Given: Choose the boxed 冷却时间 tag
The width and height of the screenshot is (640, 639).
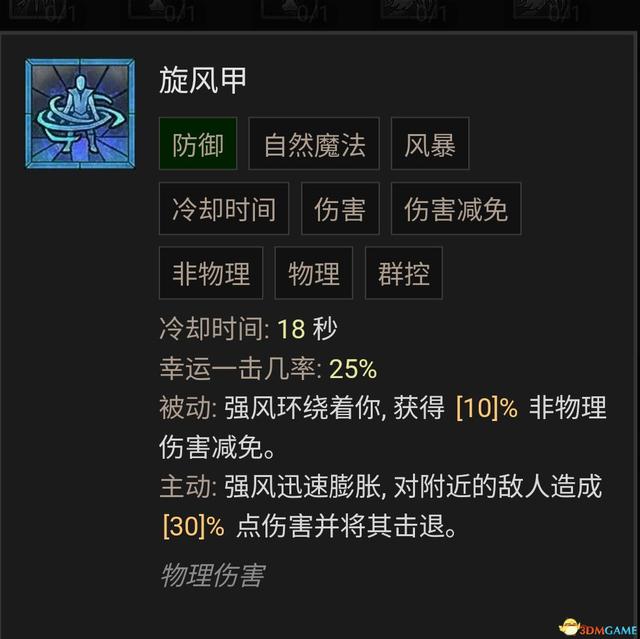Looking at the screenshot, I should click(x=224, y=209).
